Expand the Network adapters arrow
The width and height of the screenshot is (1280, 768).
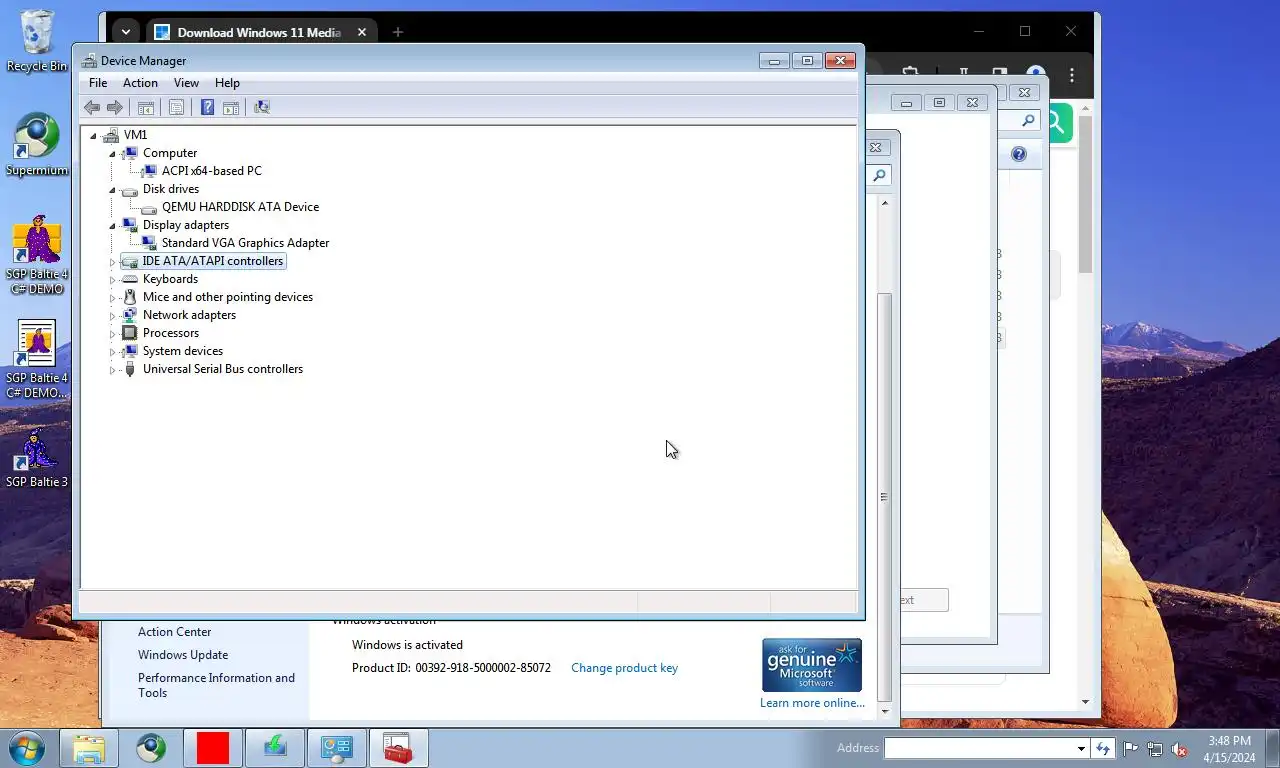pyautogui.click(x=112, y=316)
